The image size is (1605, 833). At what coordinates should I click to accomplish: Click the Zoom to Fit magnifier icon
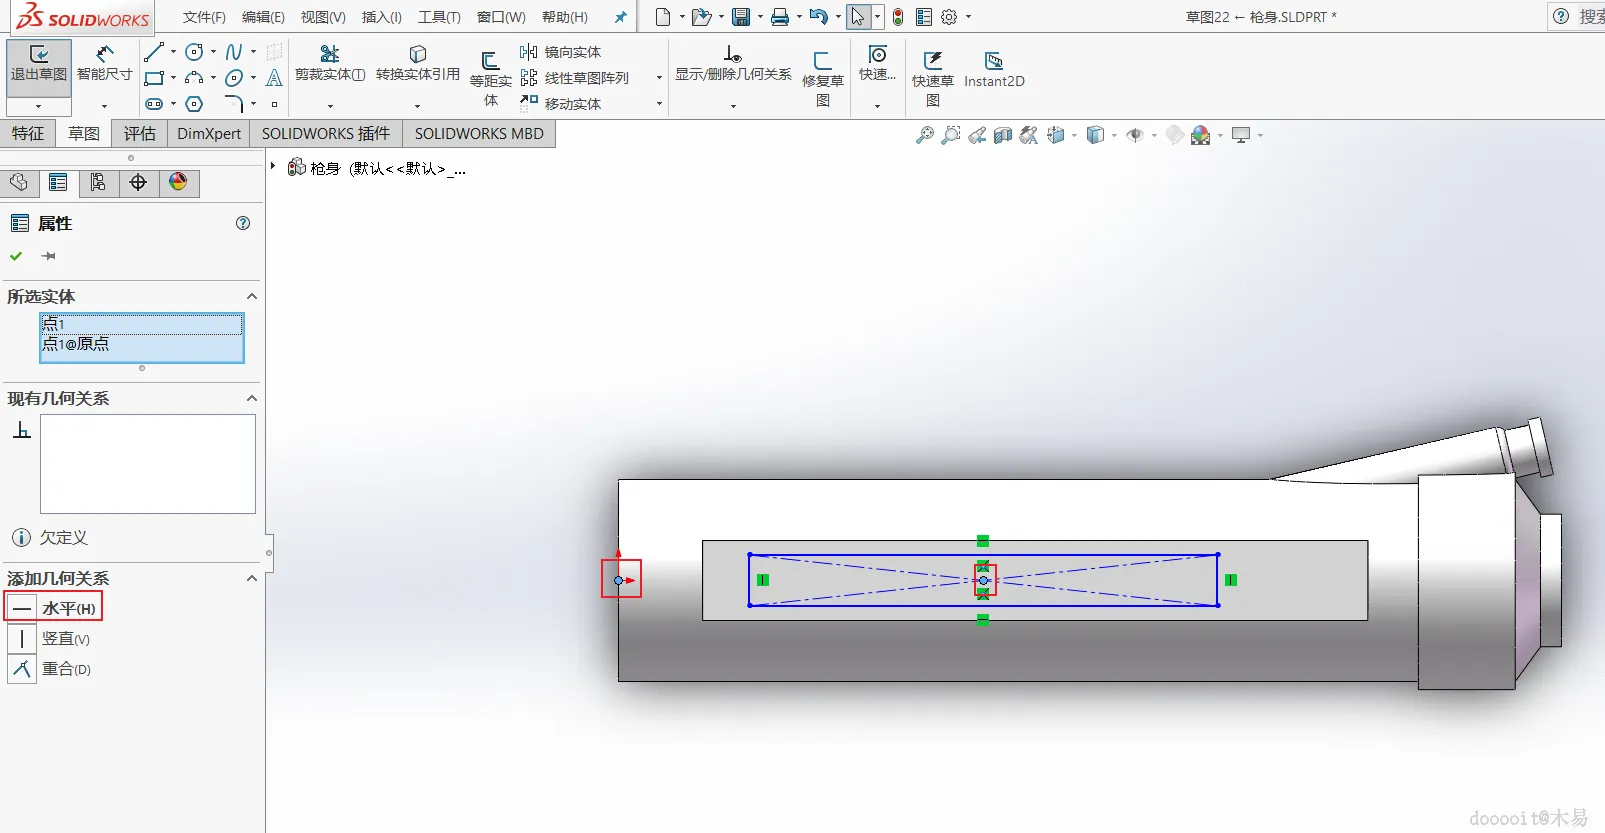[925, 135]
